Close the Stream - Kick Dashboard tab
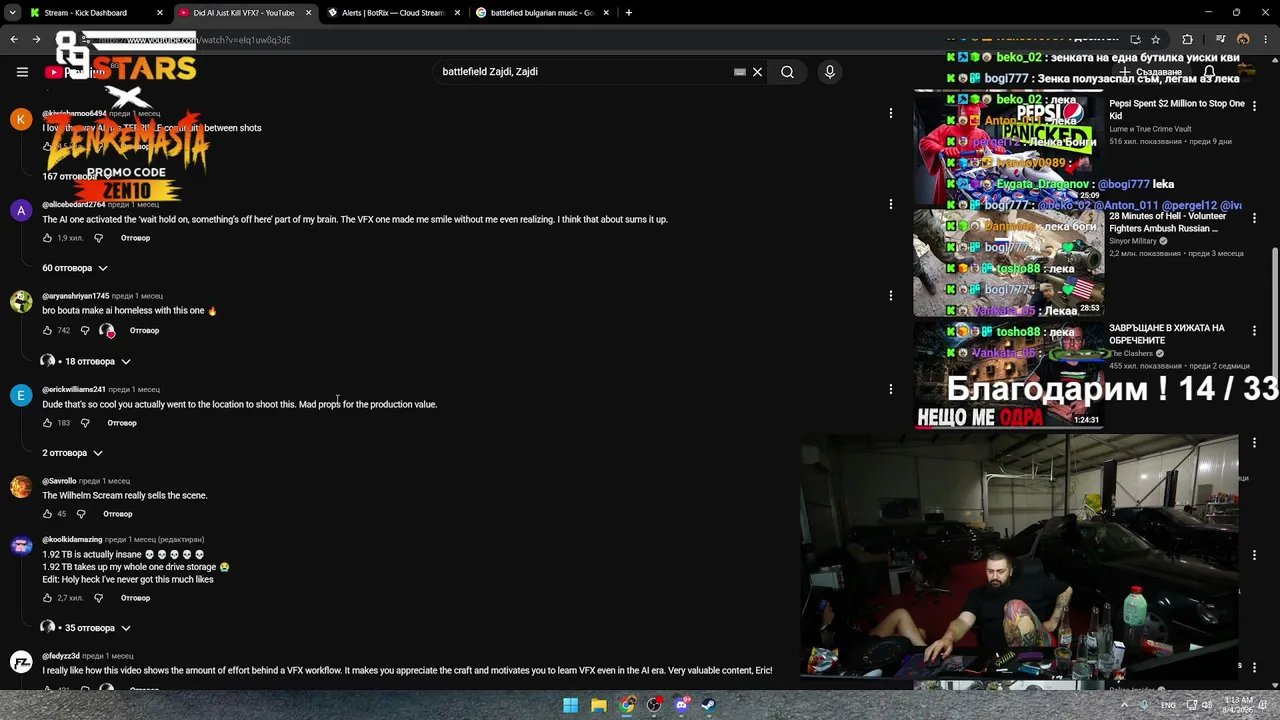The height and width of the screenshot is (720, 1280). [159, 13]
